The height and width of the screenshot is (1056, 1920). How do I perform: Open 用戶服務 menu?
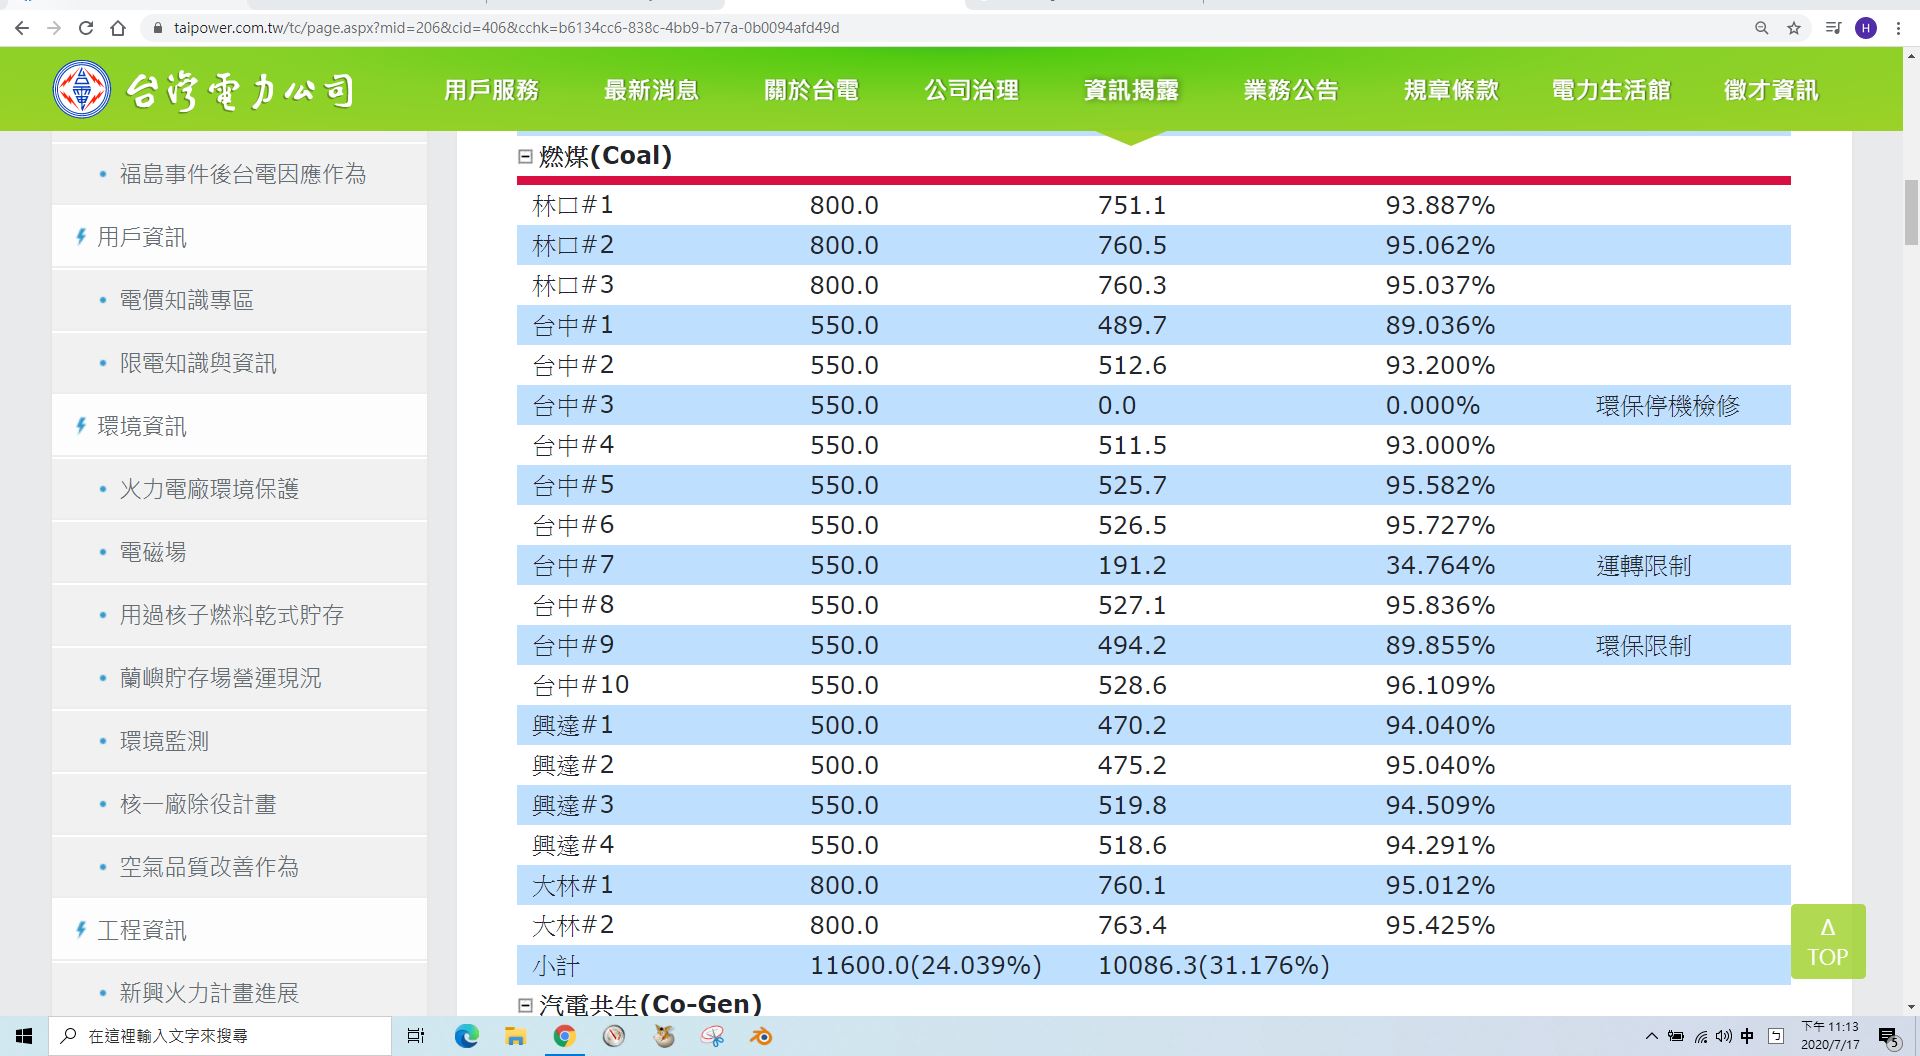tap(491, 90)
